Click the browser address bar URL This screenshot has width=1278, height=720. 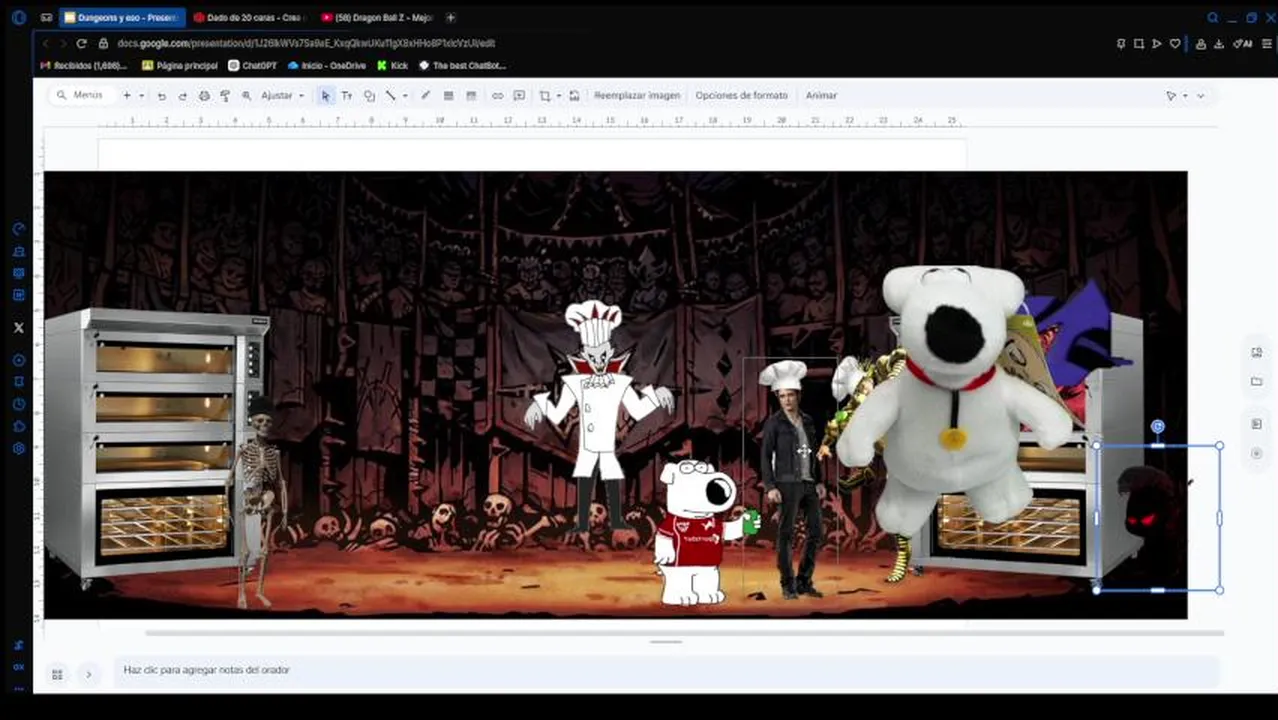coord(306,43)
